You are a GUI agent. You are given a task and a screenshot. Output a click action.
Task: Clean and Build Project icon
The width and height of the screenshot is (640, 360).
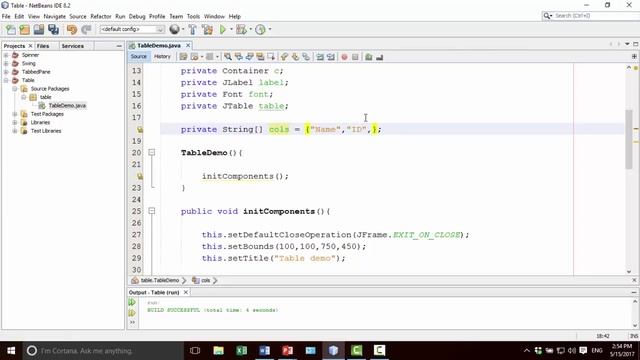[207, 29]
